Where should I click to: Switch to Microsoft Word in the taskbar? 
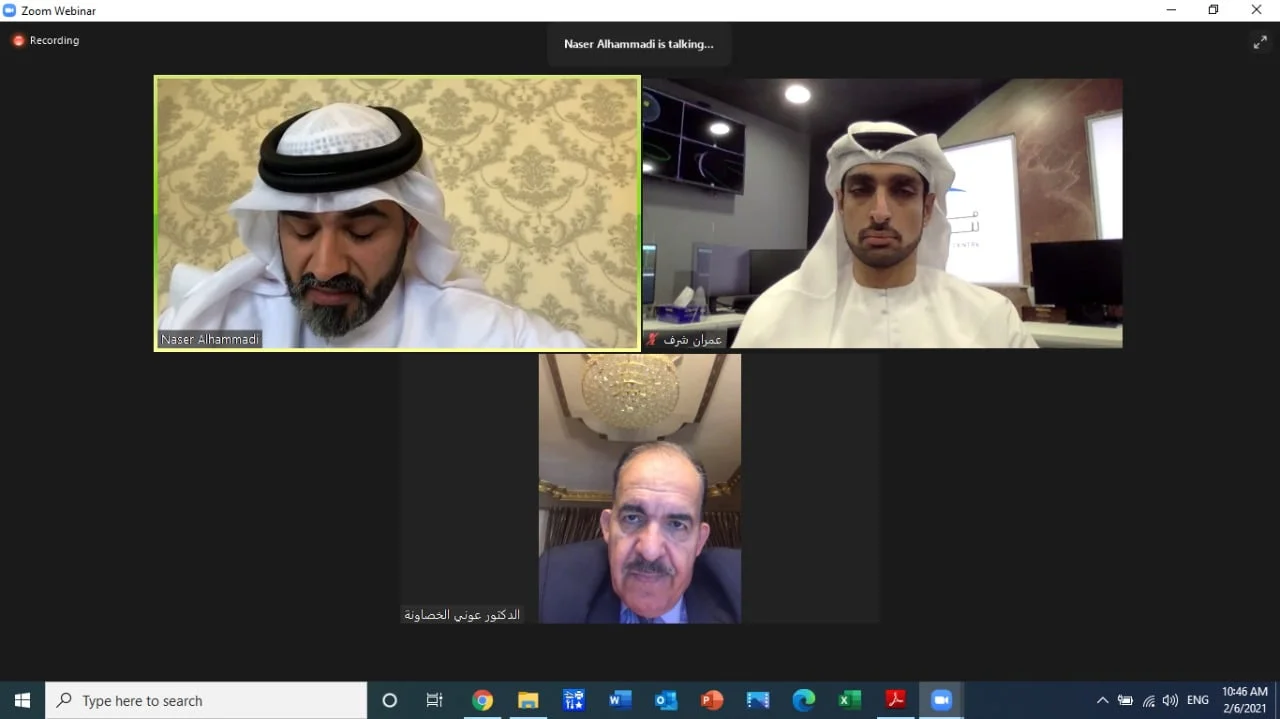[x=620, y=700]
